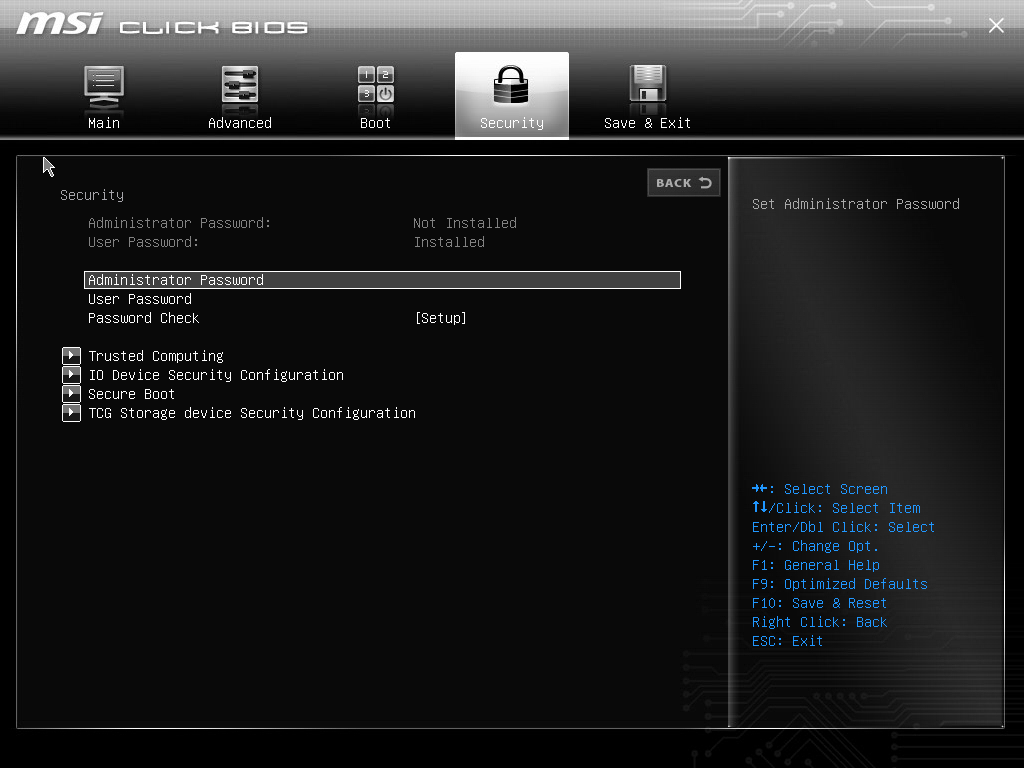The image size is (1024, 768).
Task: Select the Administrator Password entry
Action: pos(176,280)
